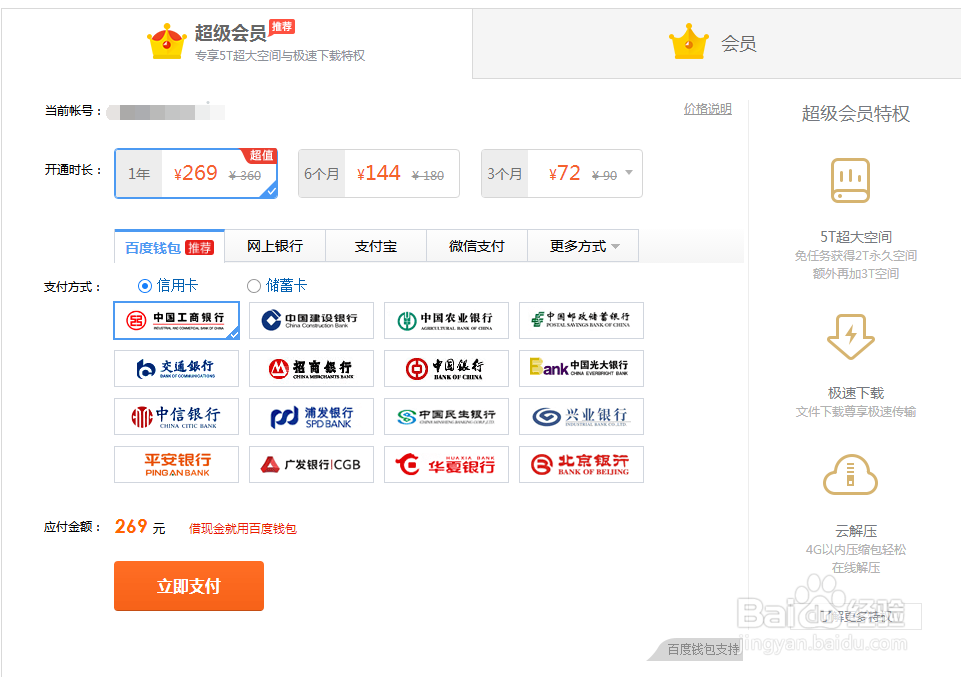Click the 5T超大空间 storage icon
This screenshot has width=961, height=677.
(851, 180)
